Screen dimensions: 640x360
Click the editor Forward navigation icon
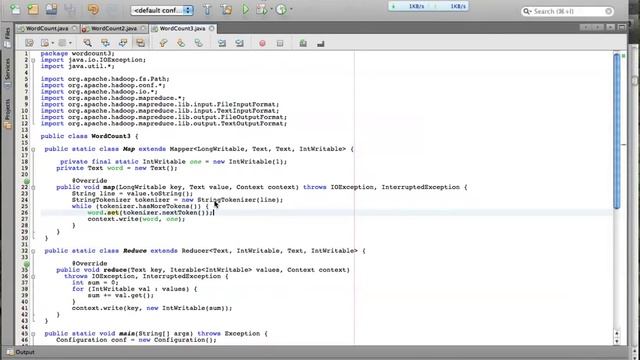pyautogui.click(x=62, y=43)
